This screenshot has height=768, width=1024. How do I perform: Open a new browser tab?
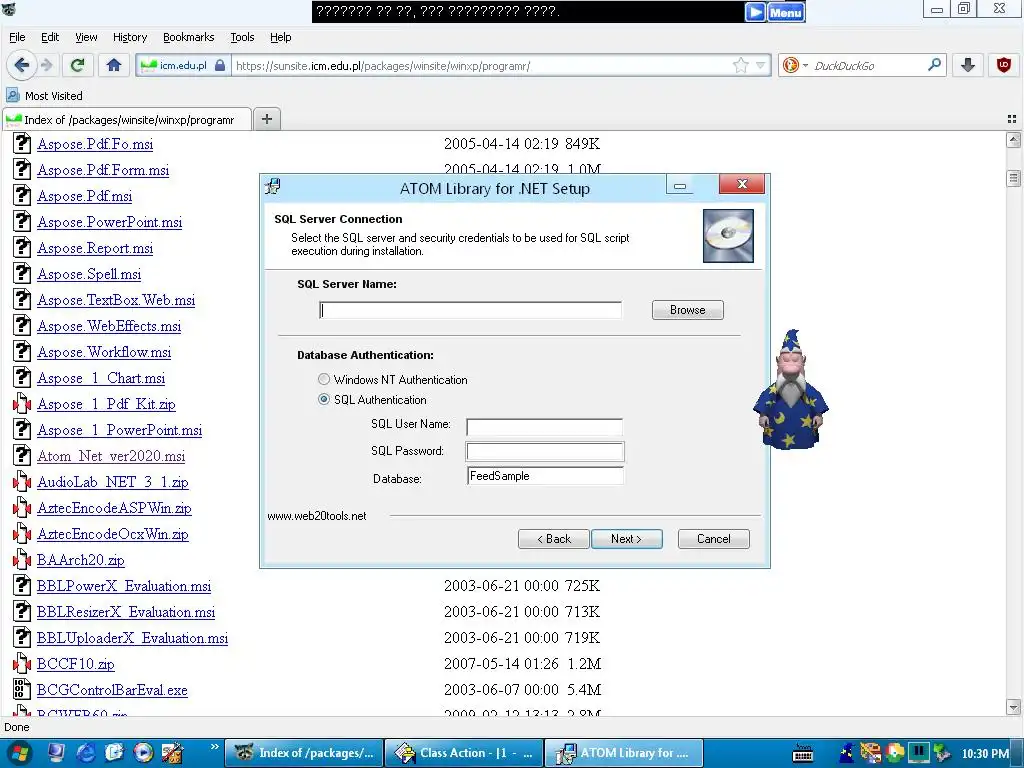tap(266, 119)
